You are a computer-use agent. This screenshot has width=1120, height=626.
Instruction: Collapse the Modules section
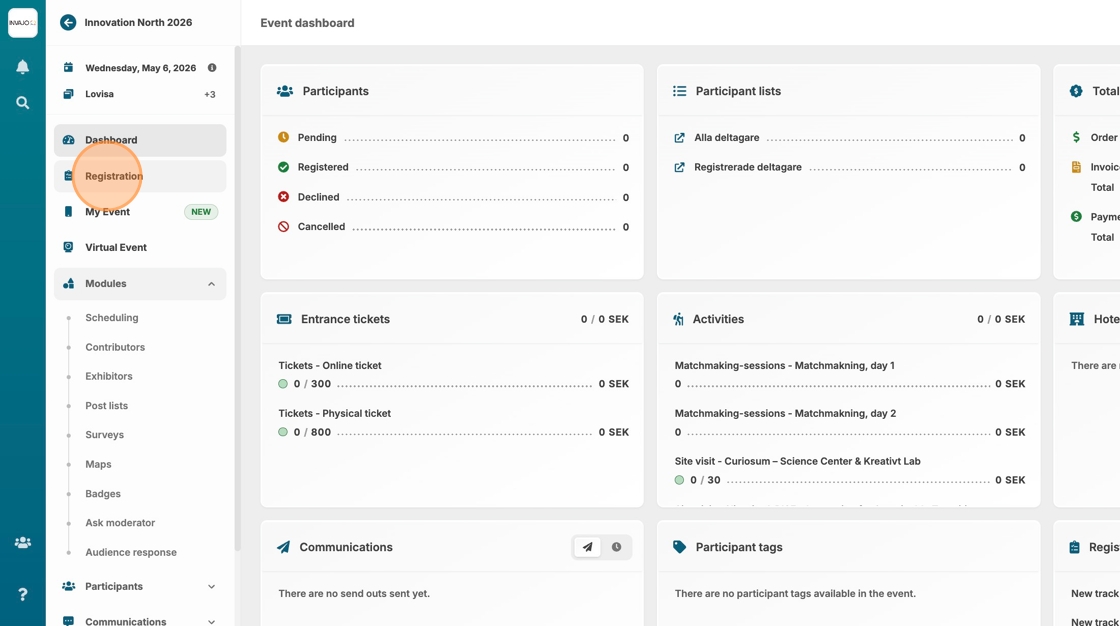211,284
